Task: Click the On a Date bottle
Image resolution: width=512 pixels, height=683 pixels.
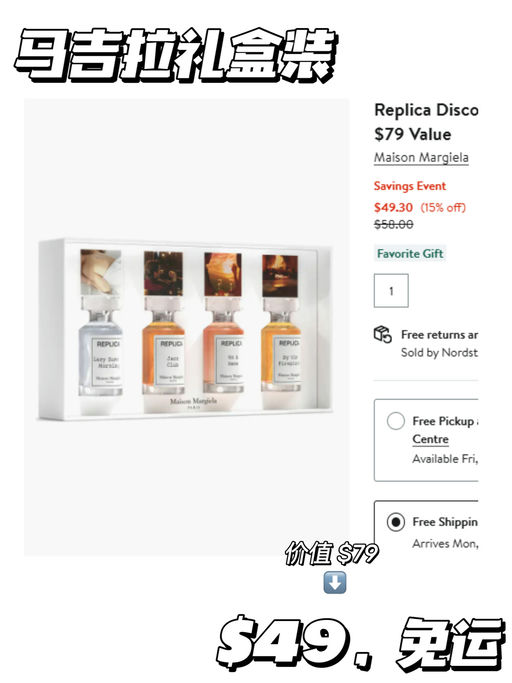Action: click(x=223, y=323)
